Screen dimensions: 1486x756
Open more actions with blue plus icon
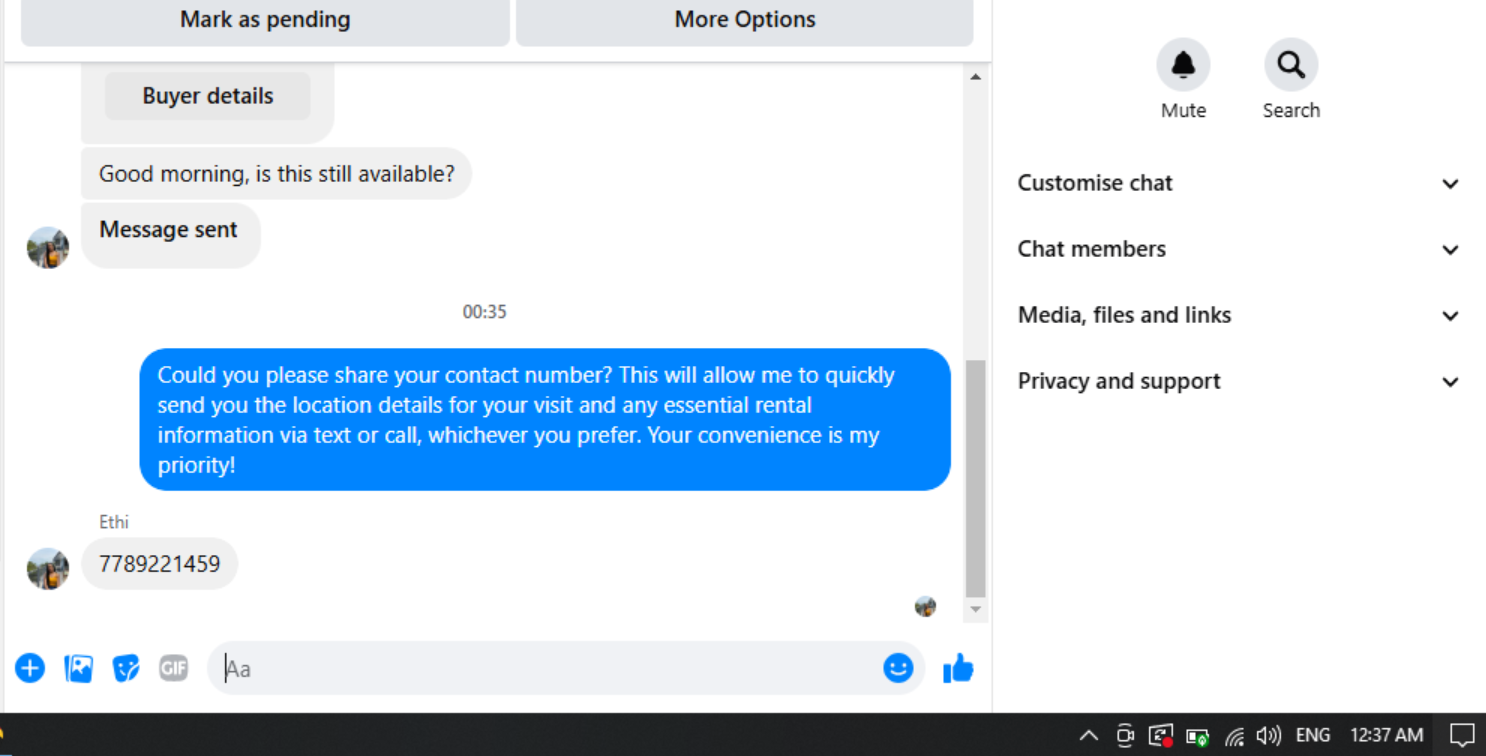pos(30,668)
